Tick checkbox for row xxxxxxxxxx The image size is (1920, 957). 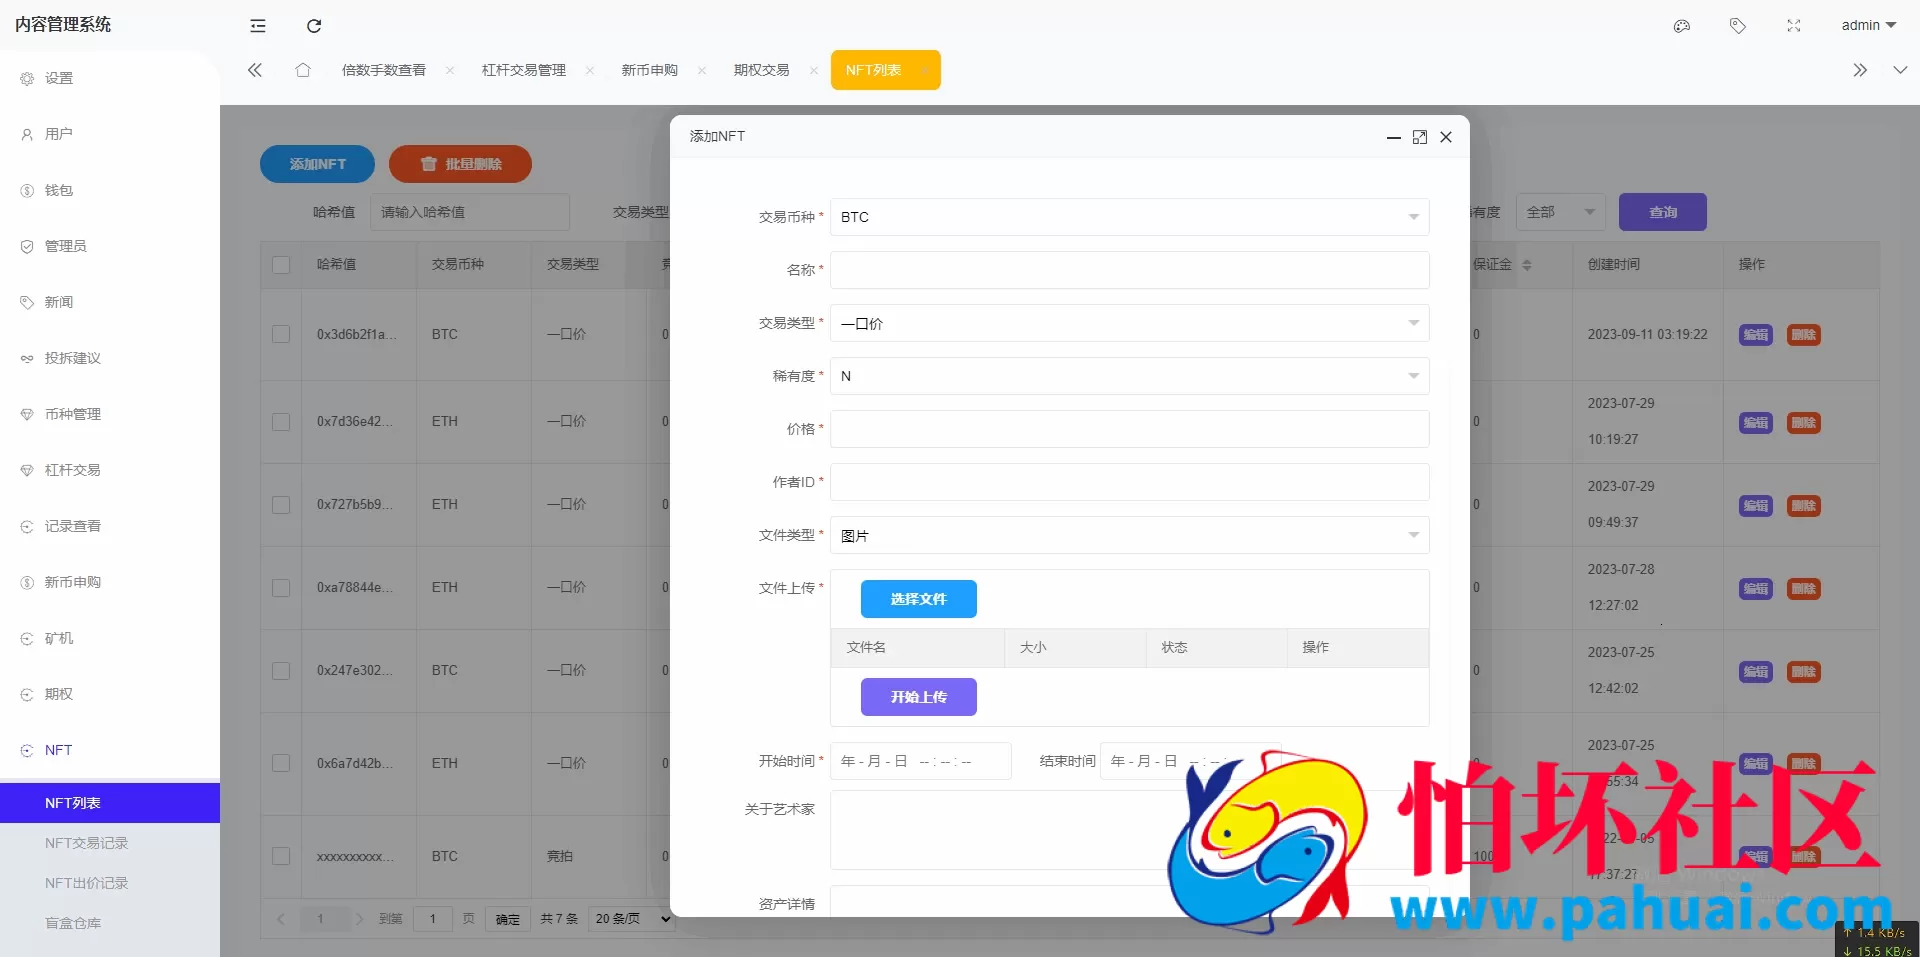point(281,856)
